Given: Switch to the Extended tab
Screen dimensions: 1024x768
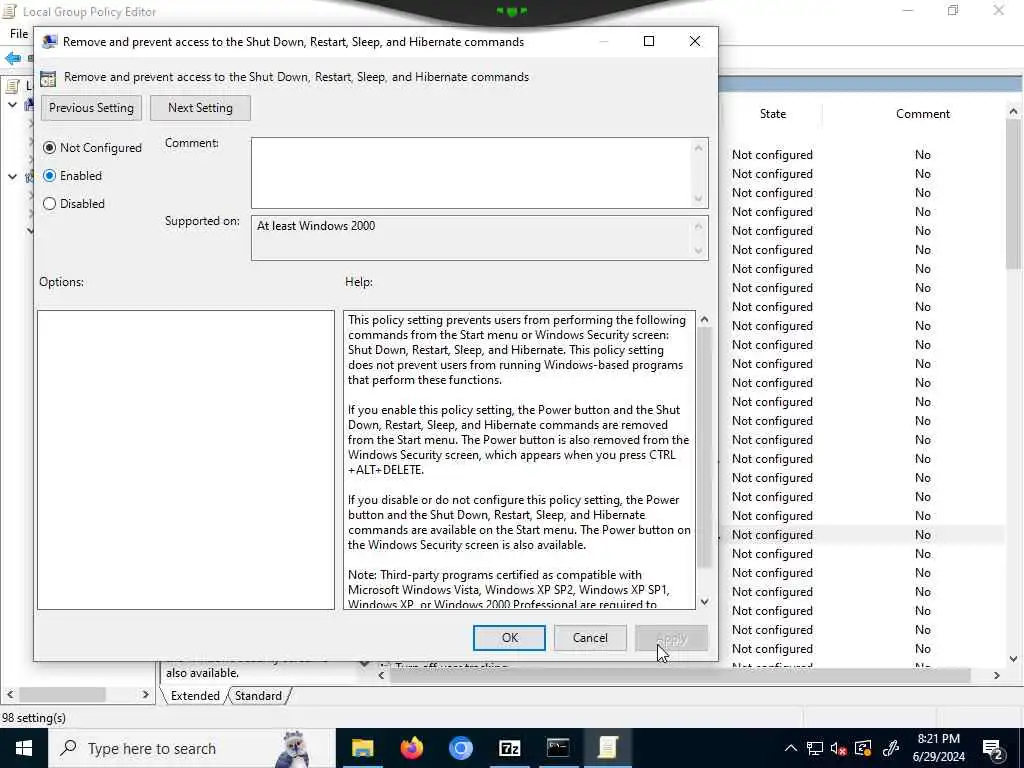Looking at the screenshot, I should coord(195,696).
